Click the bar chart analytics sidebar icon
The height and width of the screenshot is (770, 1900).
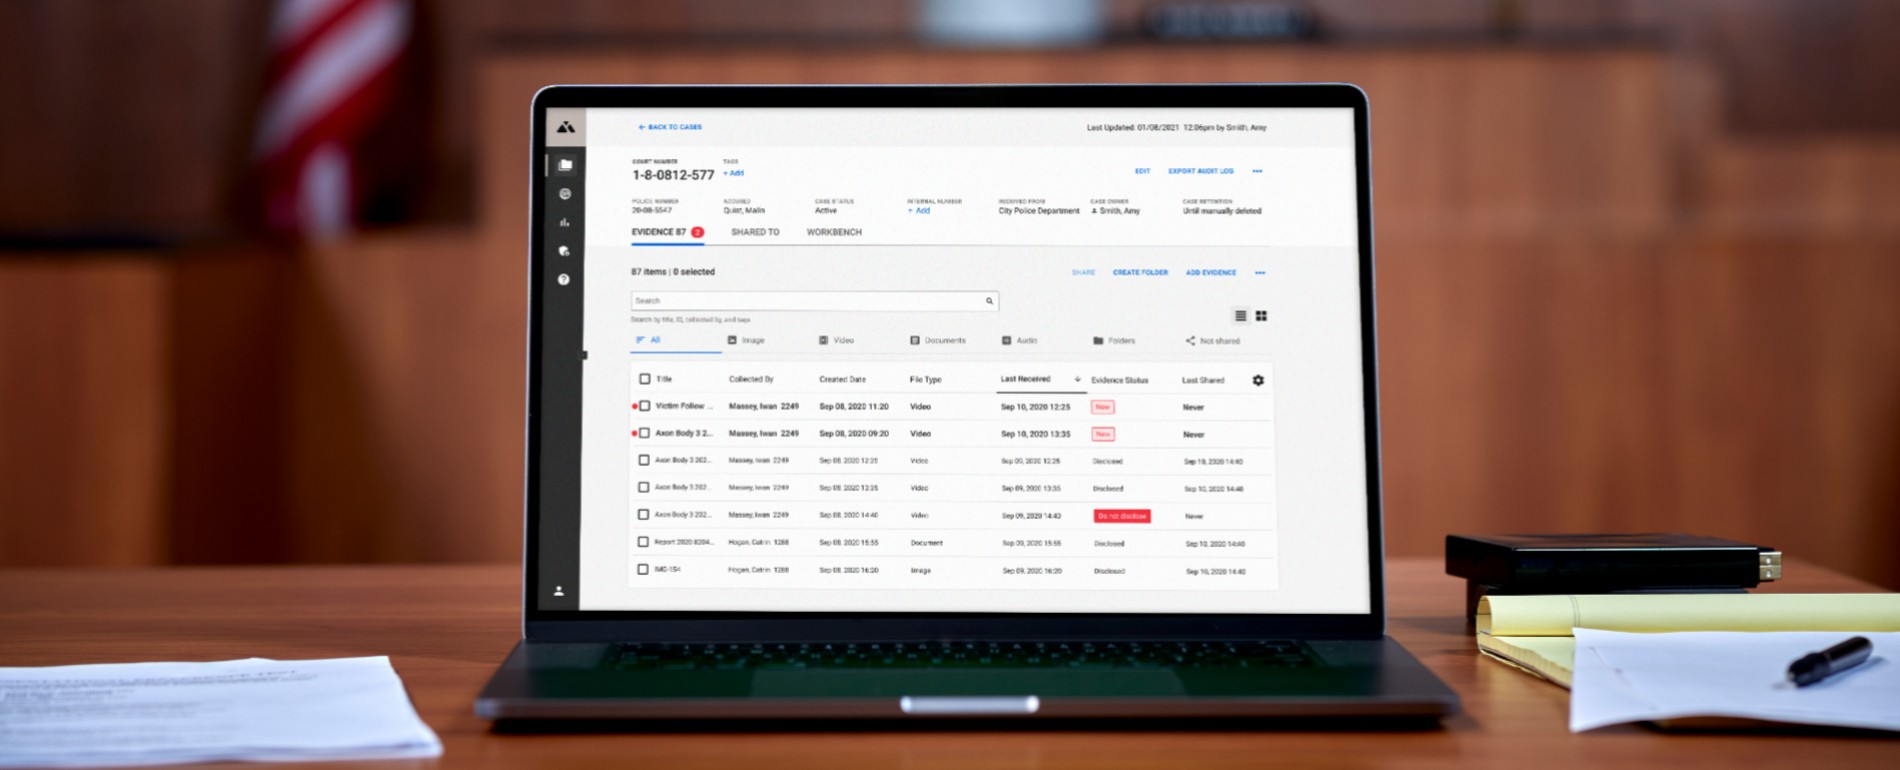pyautogui.click(x=565, y=222)
